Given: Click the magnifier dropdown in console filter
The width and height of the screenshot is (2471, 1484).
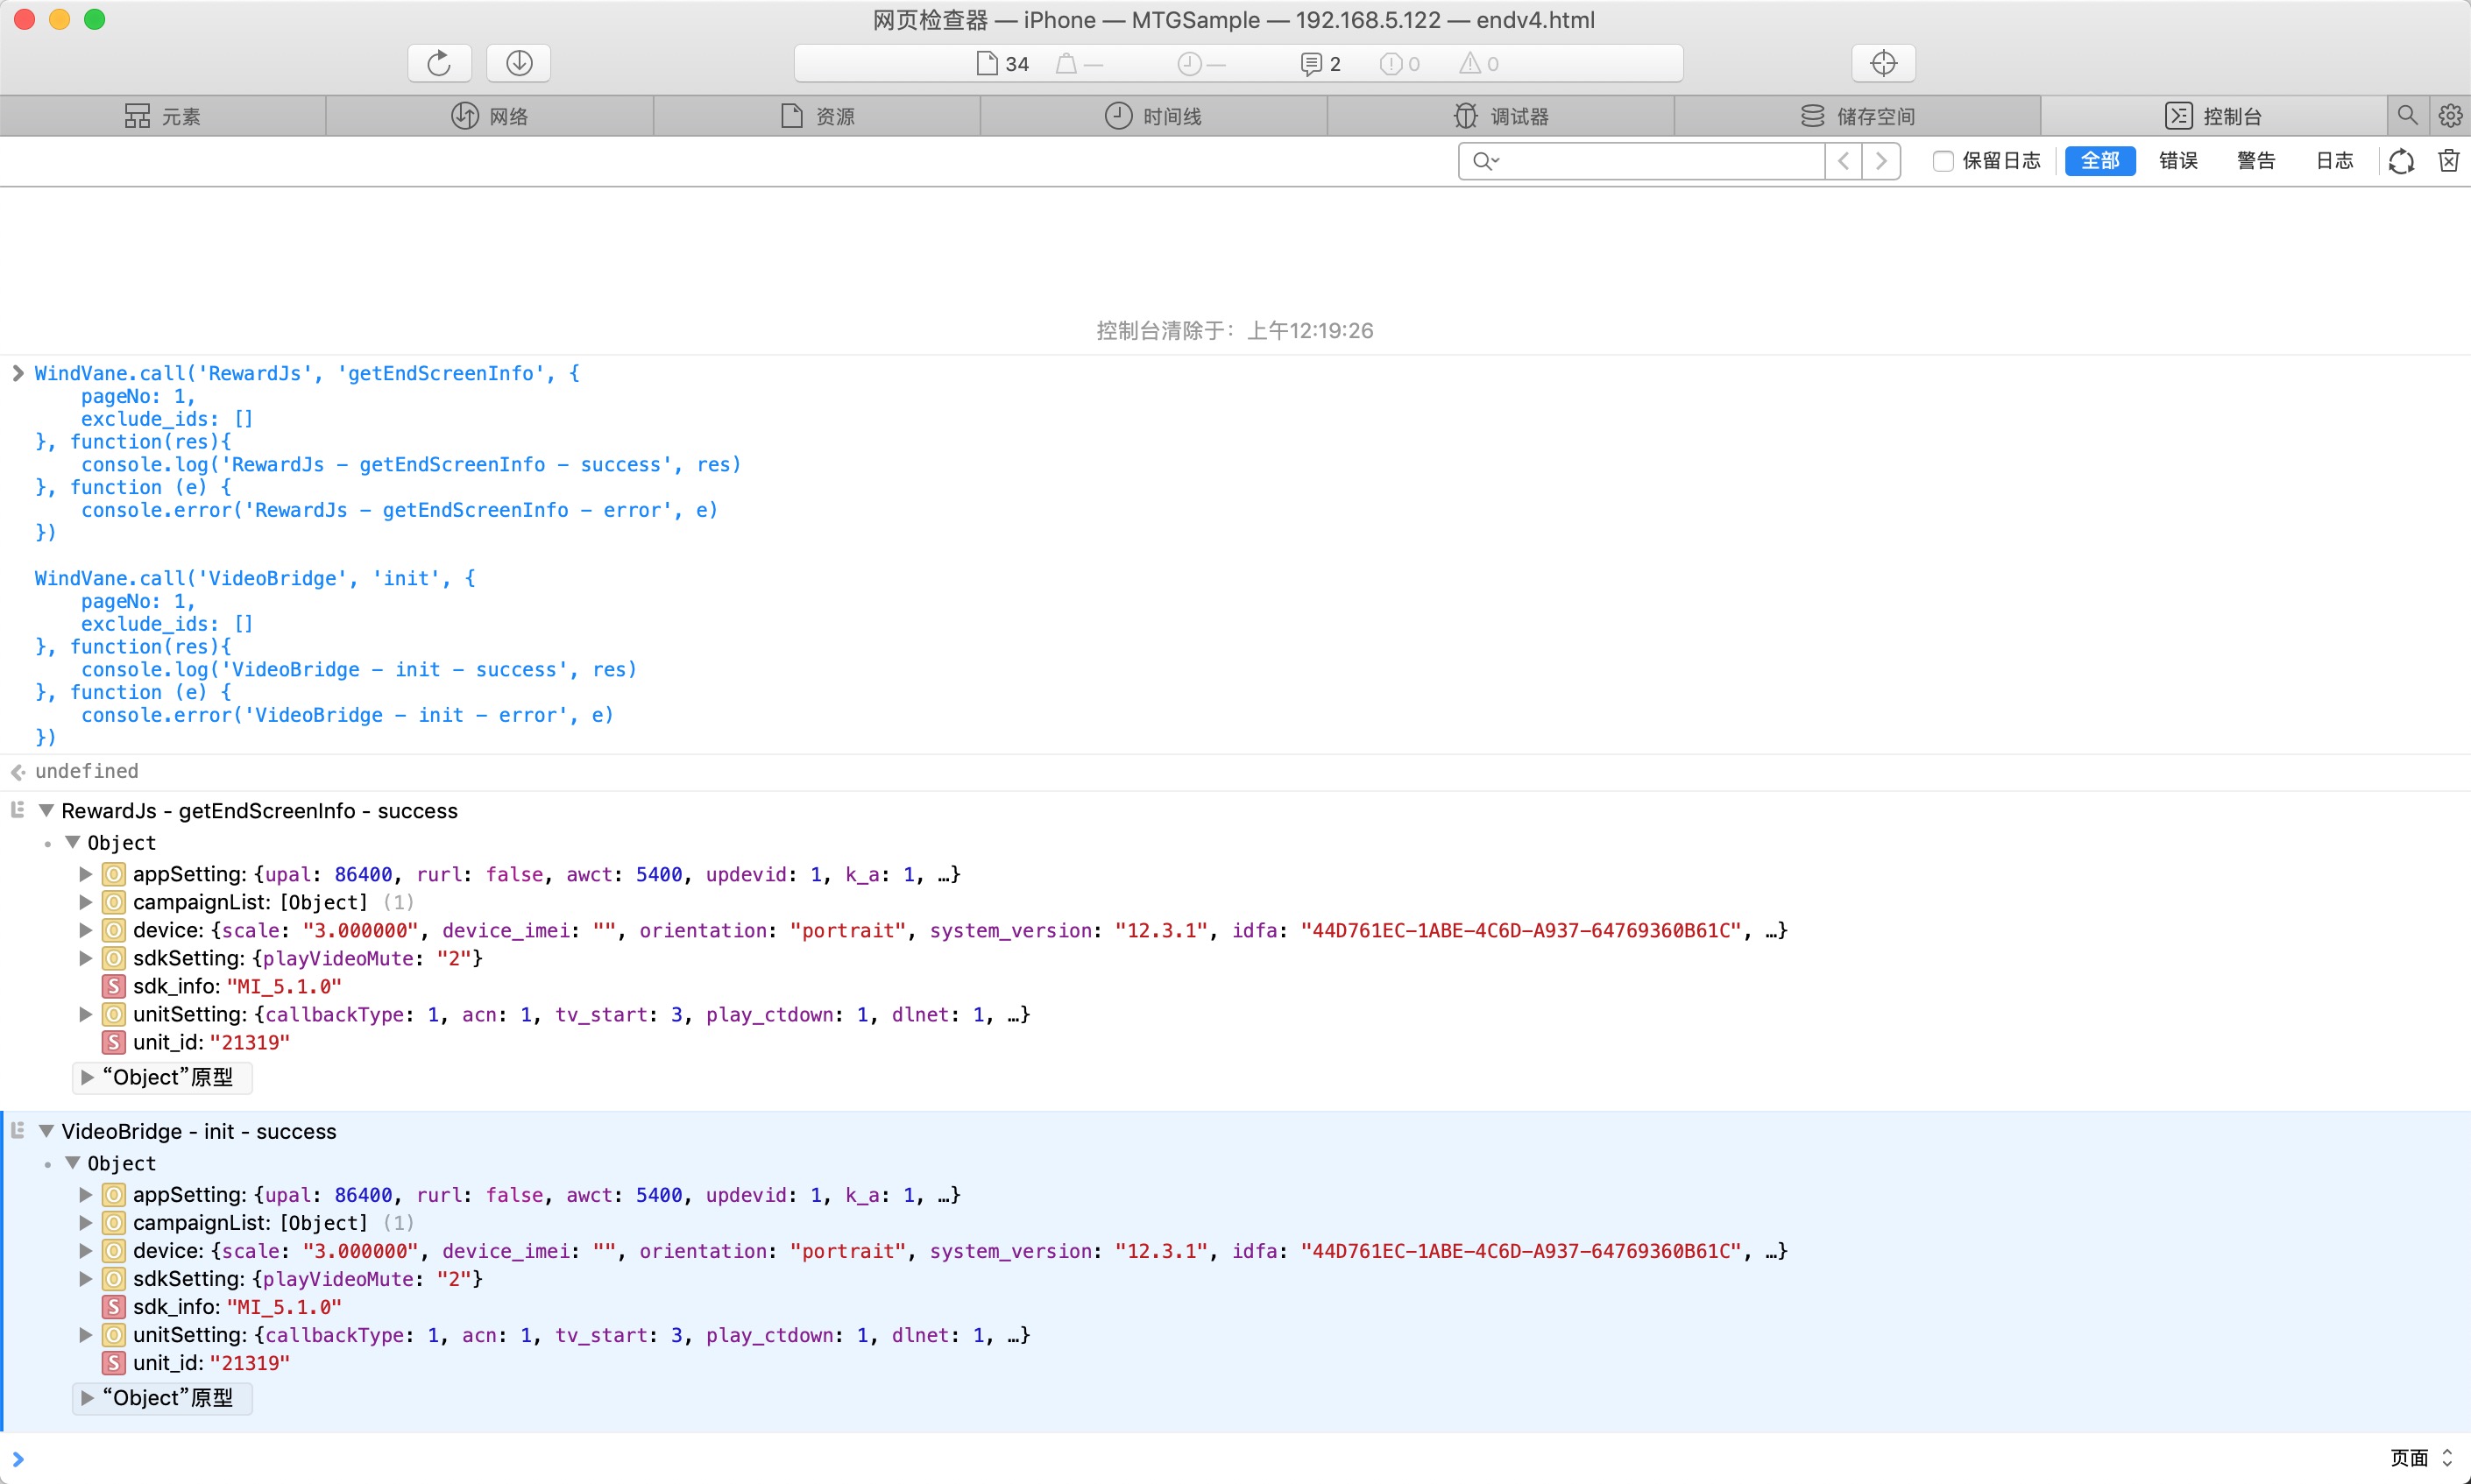Looking at the screenshot, I should coord(1486,161).
